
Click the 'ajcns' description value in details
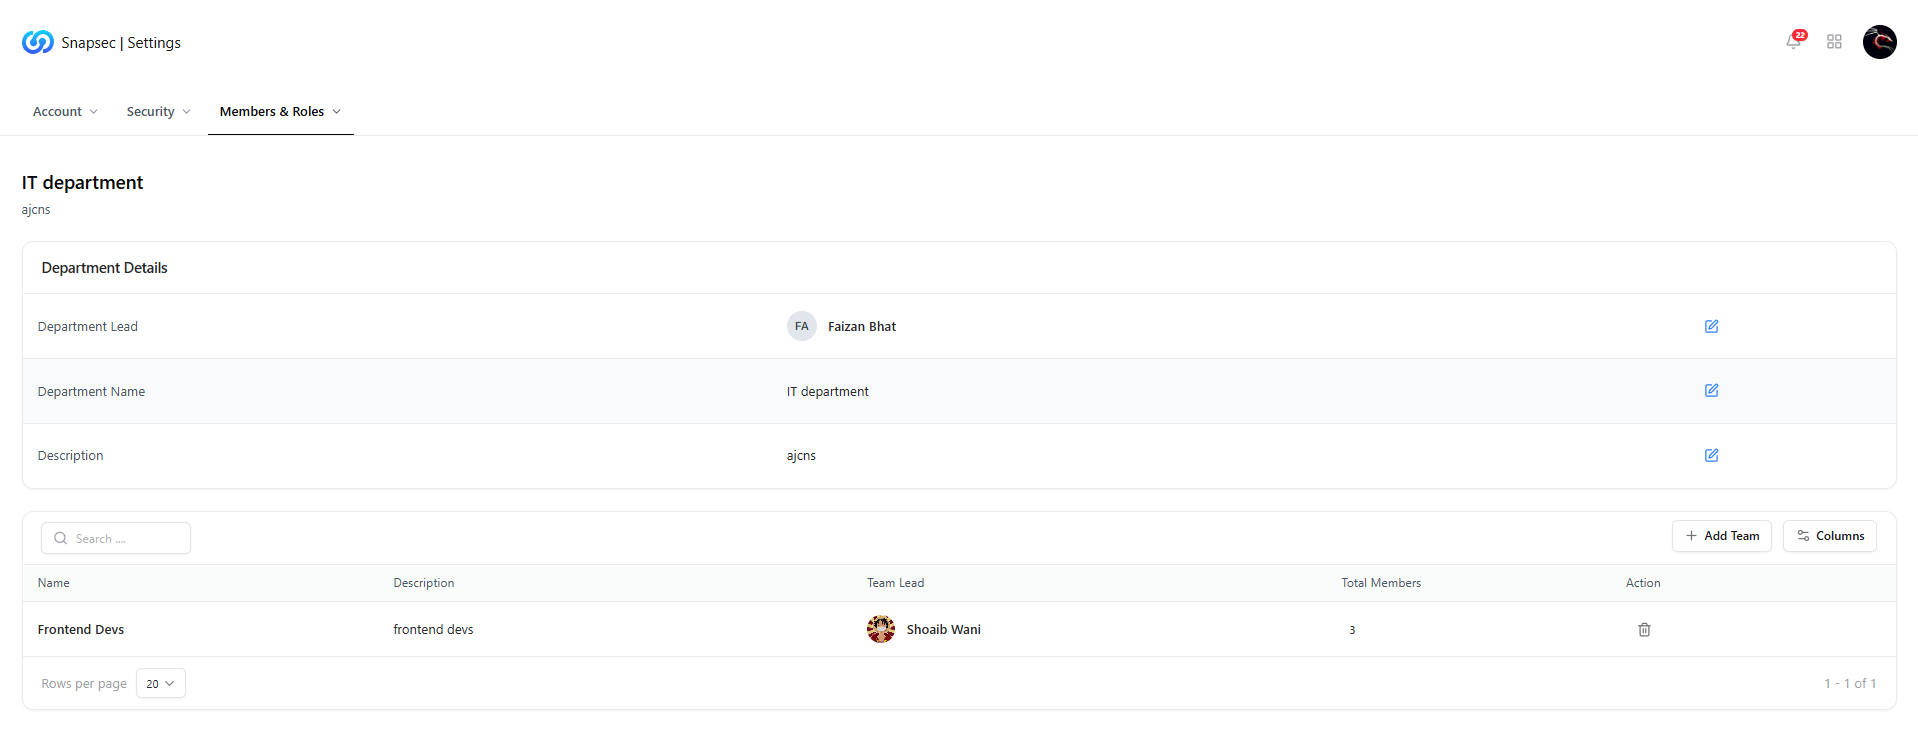(x=801, y=455)
